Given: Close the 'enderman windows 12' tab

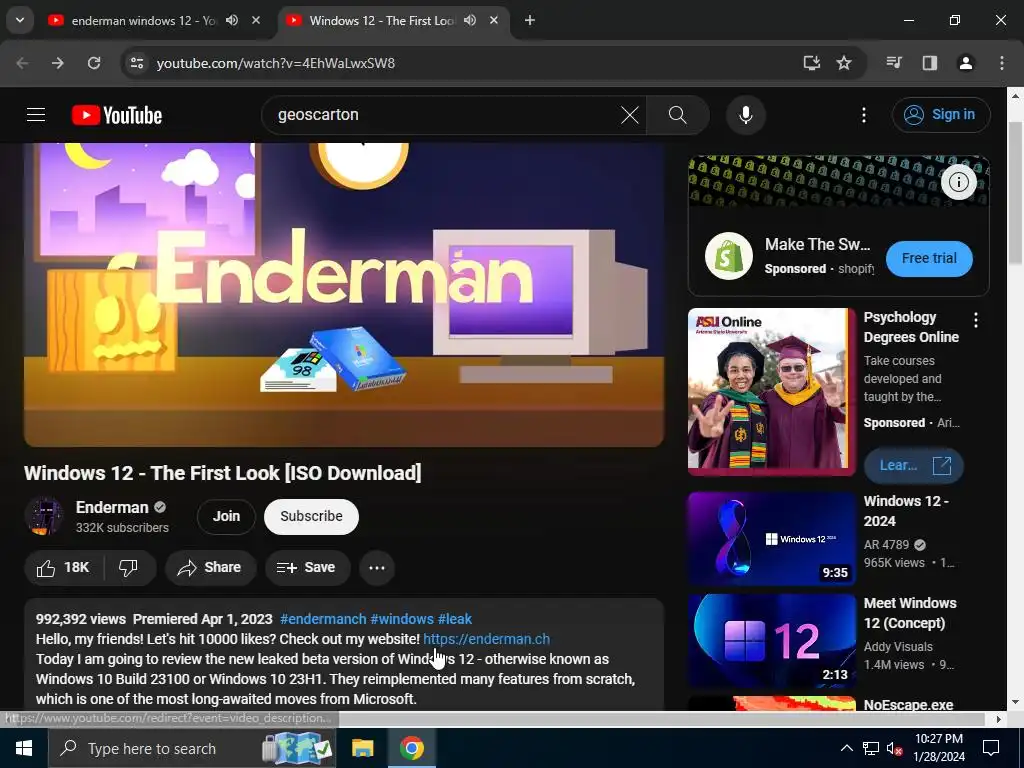Looking at the screenshot, I should 256,21.
